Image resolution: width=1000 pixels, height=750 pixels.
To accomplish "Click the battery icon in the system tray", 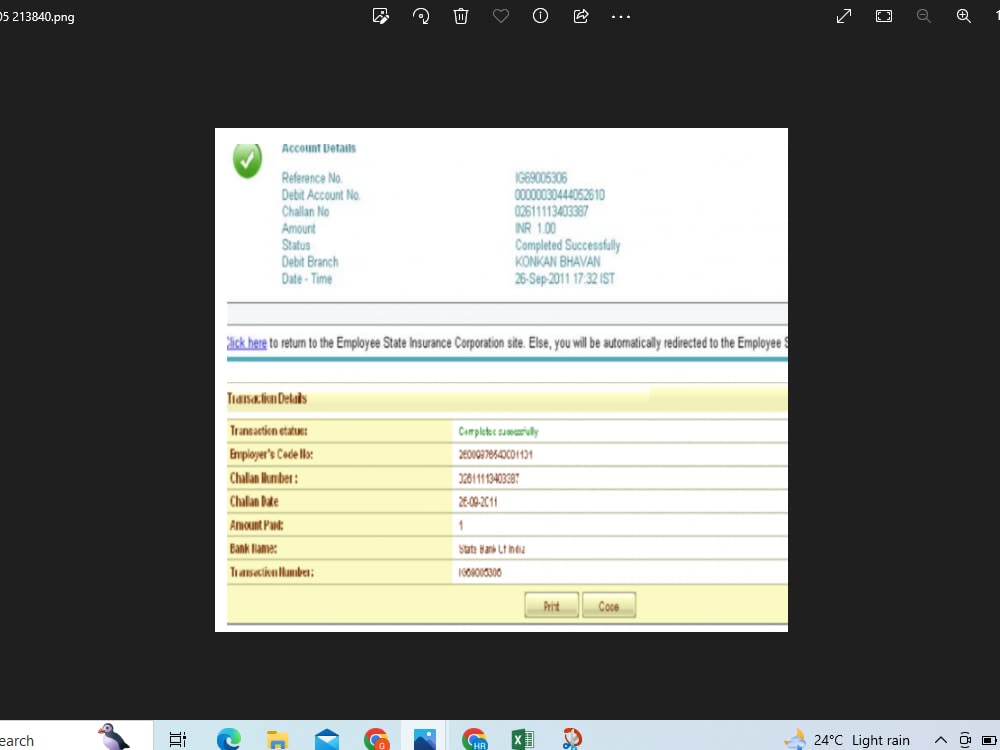I will 990,740.
